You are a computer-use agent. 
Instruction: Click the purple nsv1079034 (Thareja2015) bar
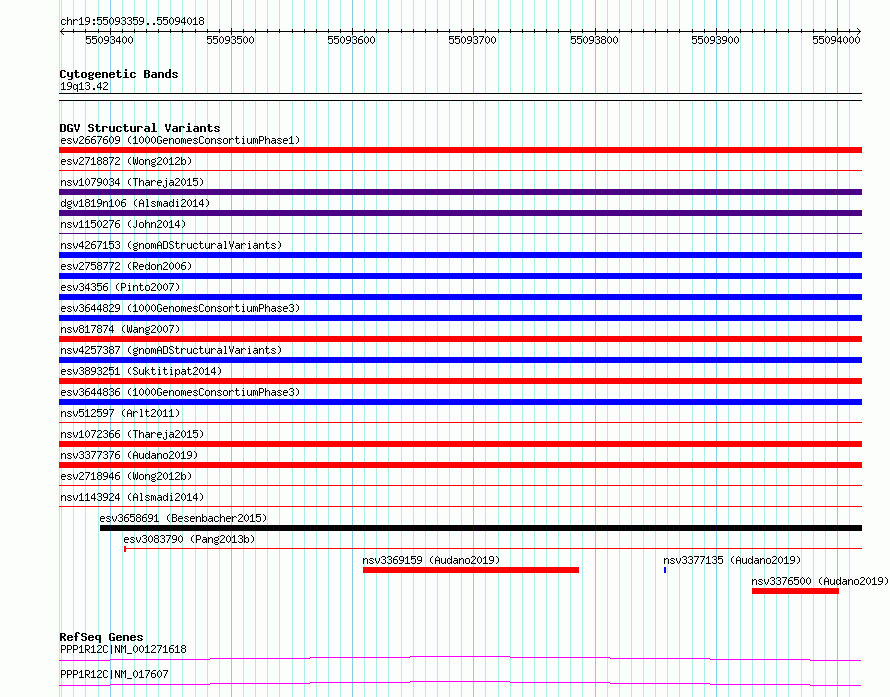coord(460,192)
